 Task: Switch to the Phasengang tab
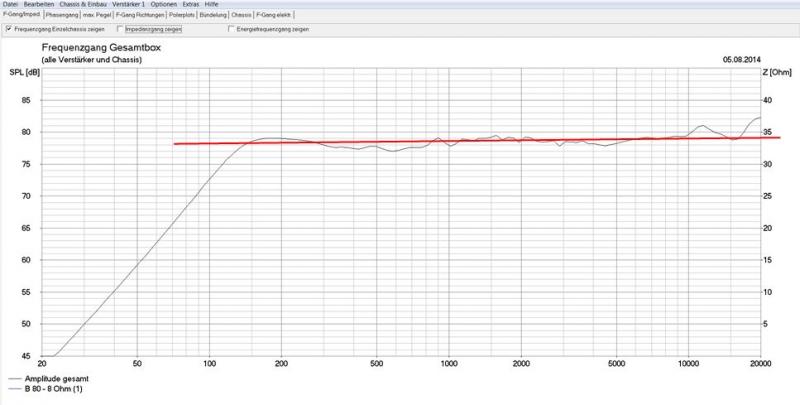[x=62, y=15]
